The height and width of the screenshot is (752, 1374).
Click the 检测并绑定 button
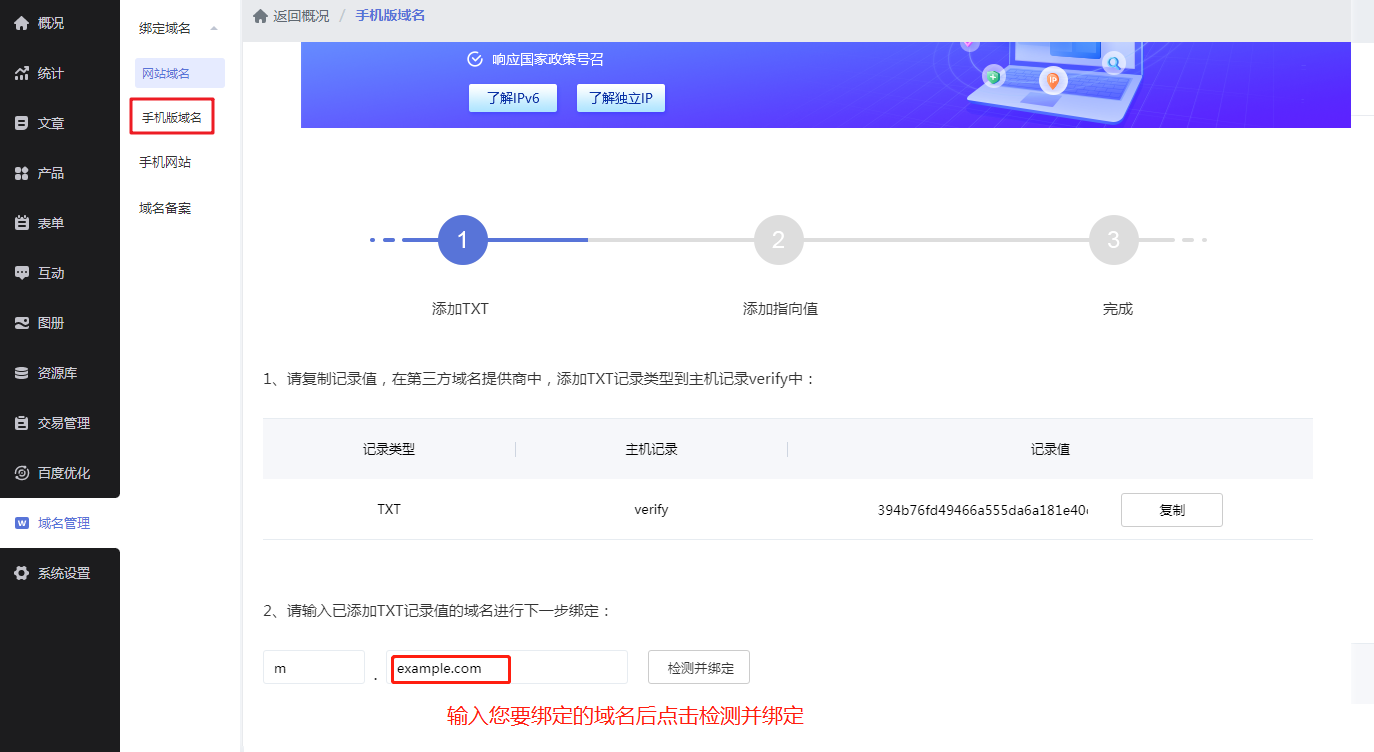point(699,668)
